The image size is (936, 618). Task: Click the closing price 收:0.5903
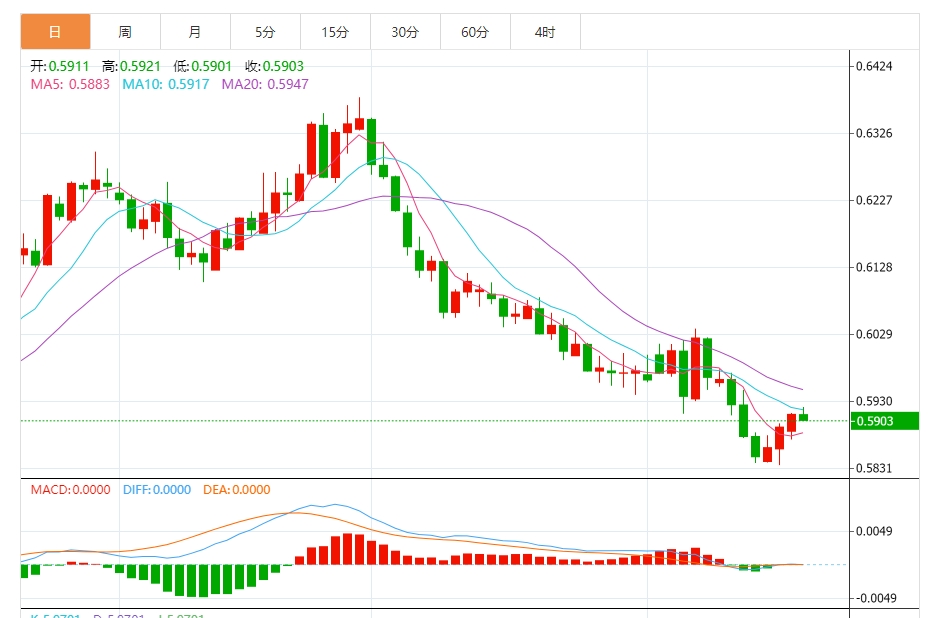point(274,66)
